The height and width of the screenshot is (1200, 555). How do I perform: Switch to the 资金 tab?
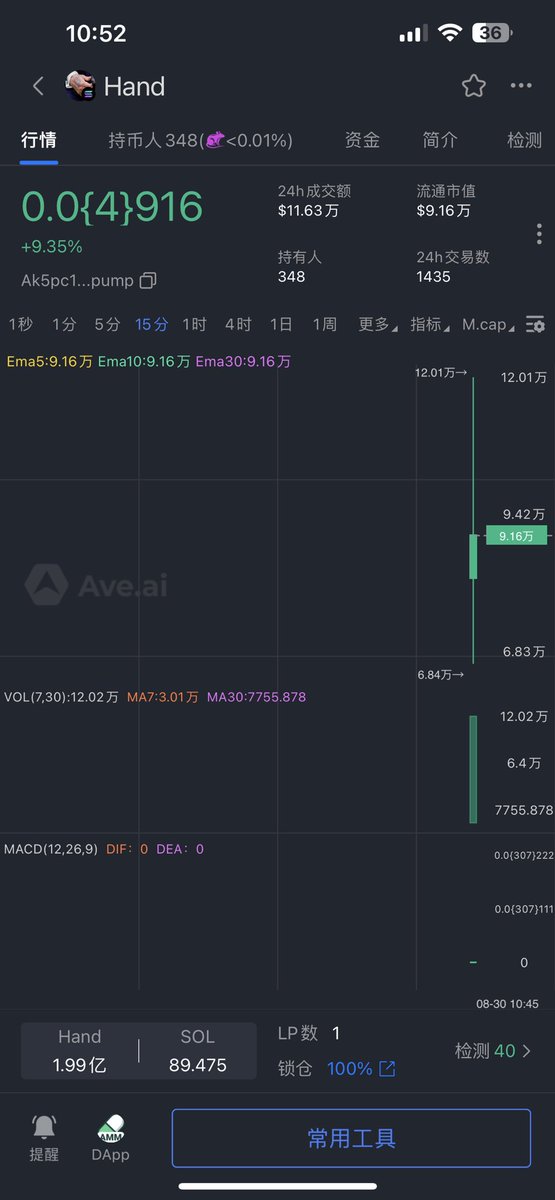coord(362,141)
